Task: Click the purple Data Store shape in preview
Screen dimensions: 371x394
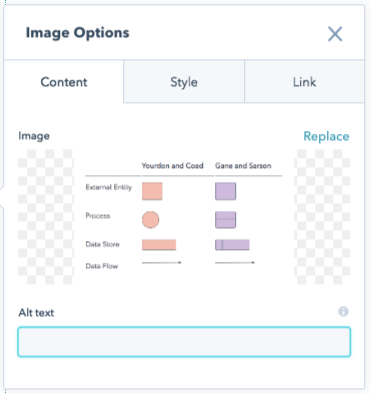Action: pyautogui.click(x=232, y=245)
